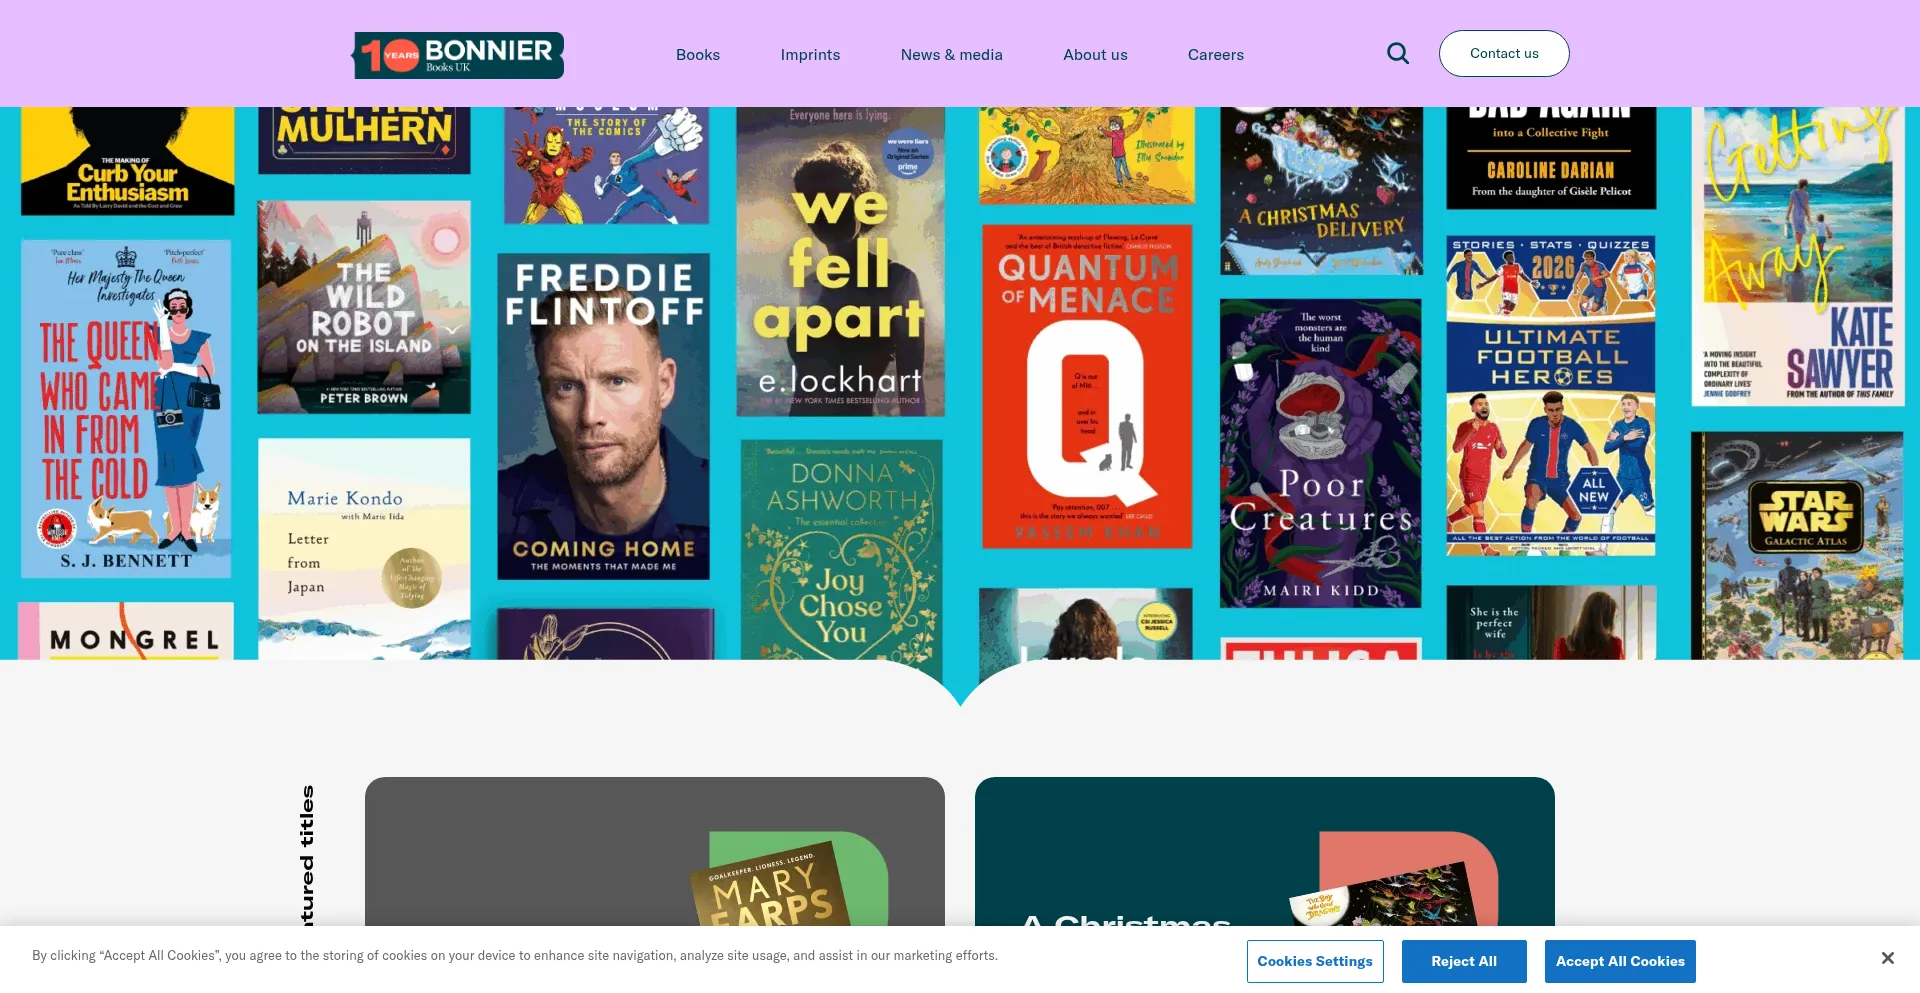Image resolution: width=1920 pixels, height=993 pixels.
Task: Click the Contact us button
Action: 1504,54
